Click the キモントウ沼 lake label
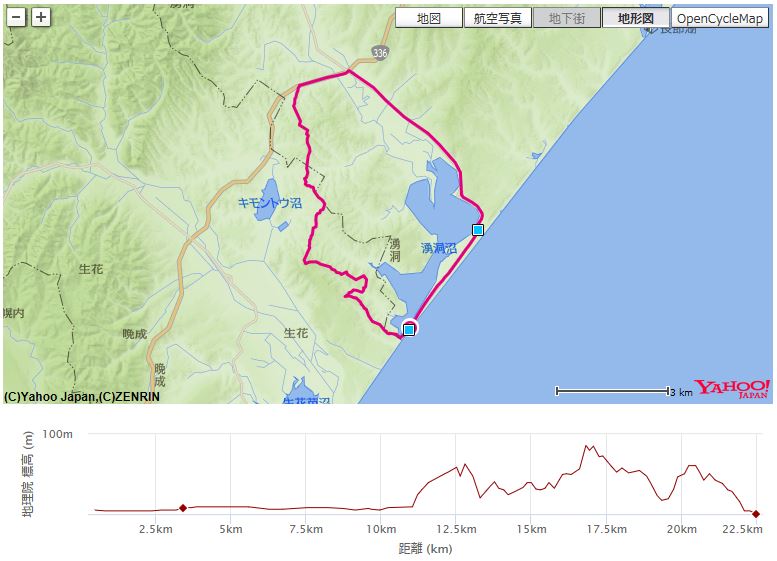 pyautogui.click(x=269, y=202)
